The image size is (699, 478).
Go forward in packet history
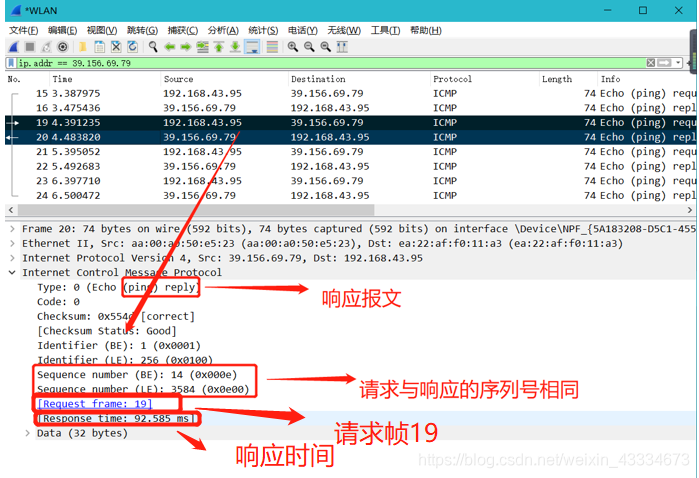point(186,47)
